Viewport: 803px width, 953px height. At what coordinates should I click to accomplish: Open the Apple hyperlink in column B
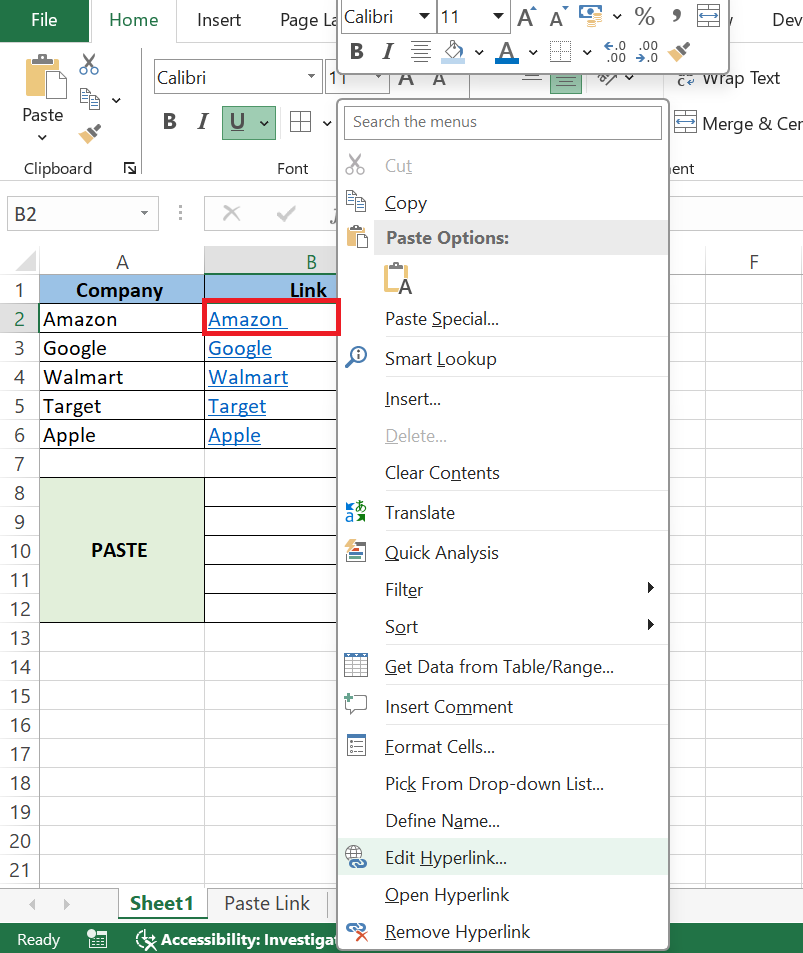(234, 436)
